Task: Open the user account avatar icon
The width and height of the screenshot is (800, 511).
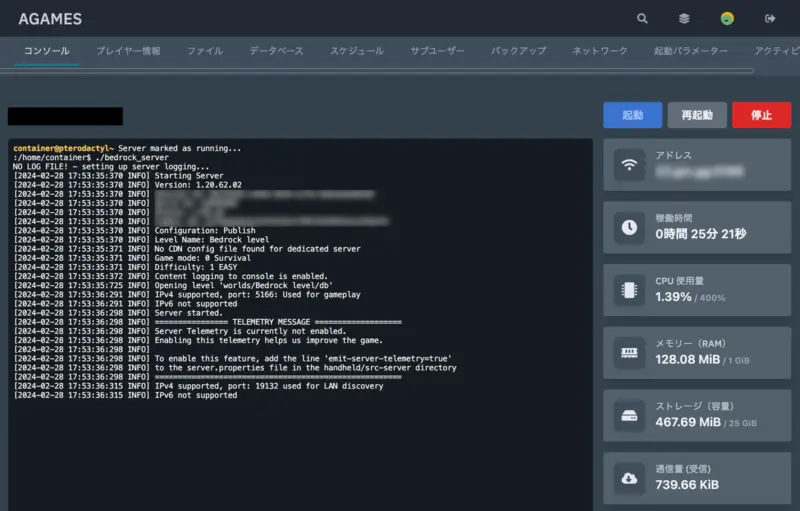Action: [x=727, y=18]
